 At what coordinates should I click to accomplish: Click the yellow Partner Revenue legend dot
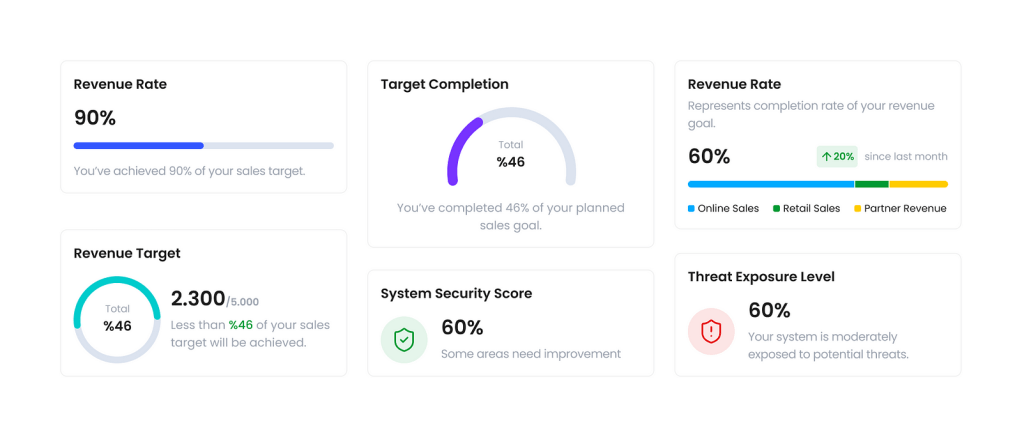point(857,209)
